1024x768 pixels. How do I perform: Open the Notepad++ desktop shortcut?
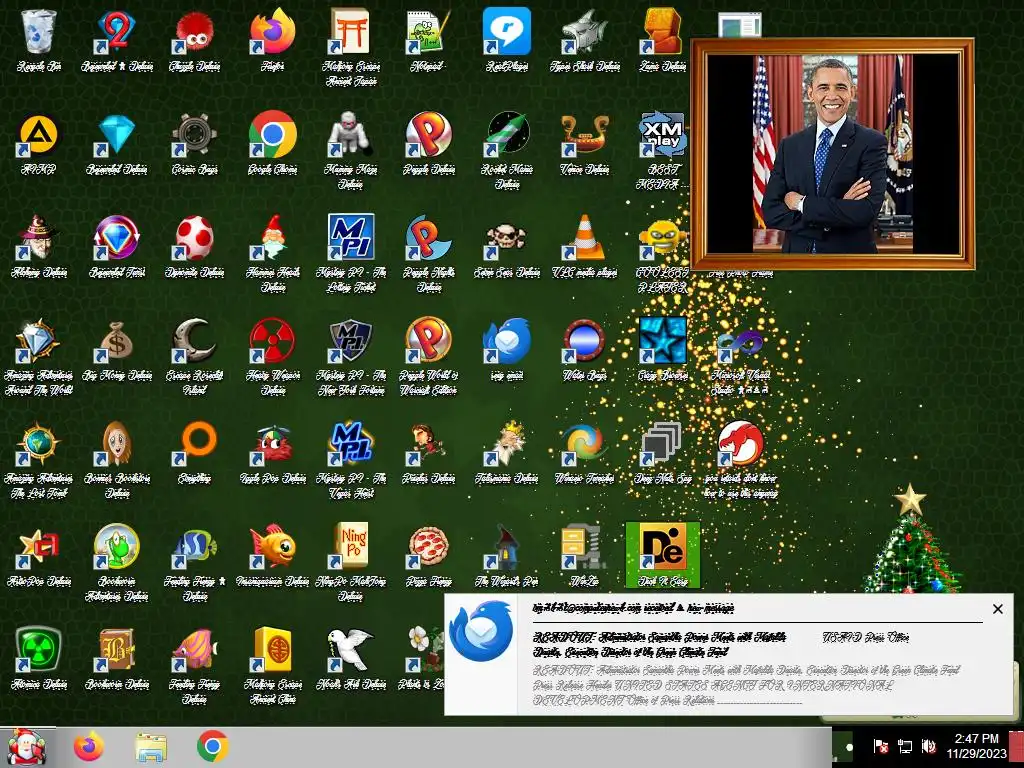tap(428, 31)
